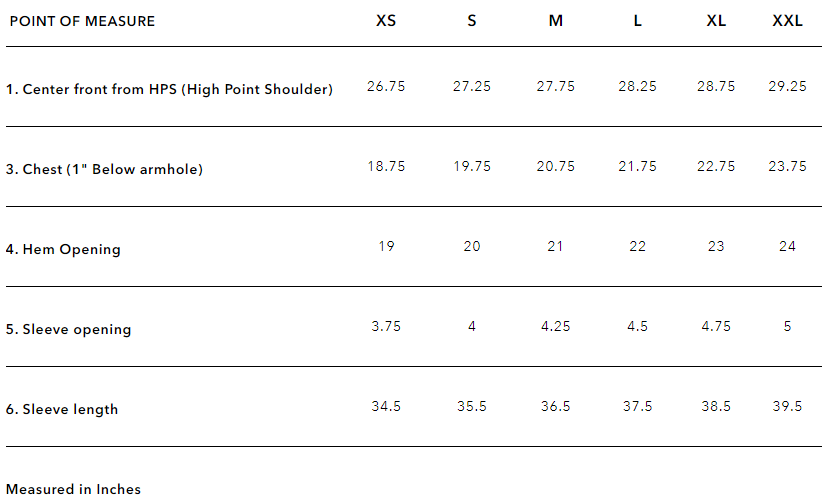Screen dimensions: 837x501
Task: Click the Measured in Inches note
Action: (x=73, y=489)
